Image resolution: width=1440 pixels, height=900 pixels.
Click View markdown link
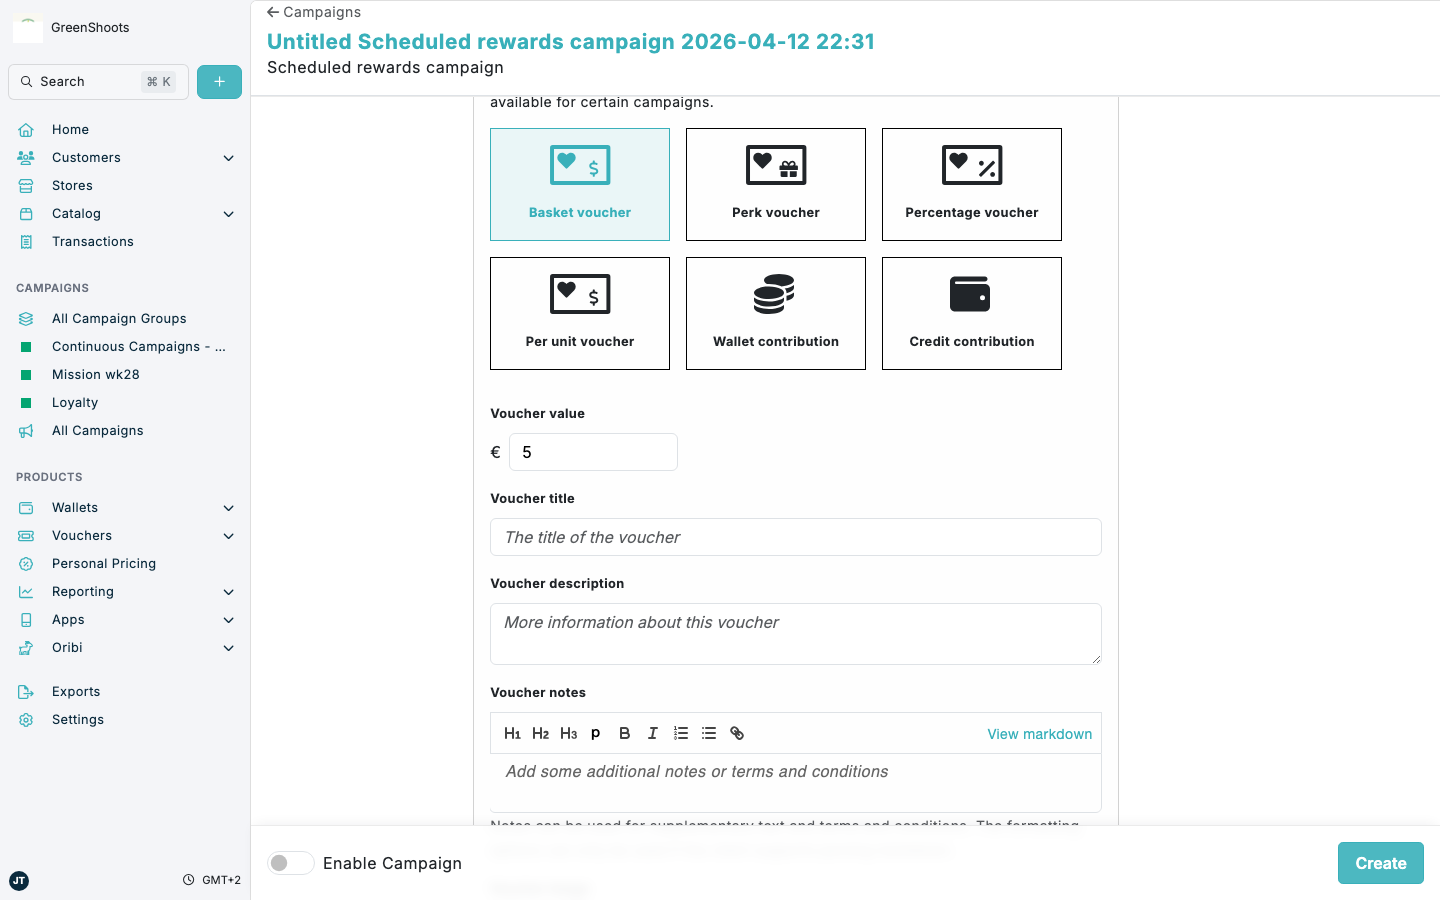click(x=1040, y=734)
